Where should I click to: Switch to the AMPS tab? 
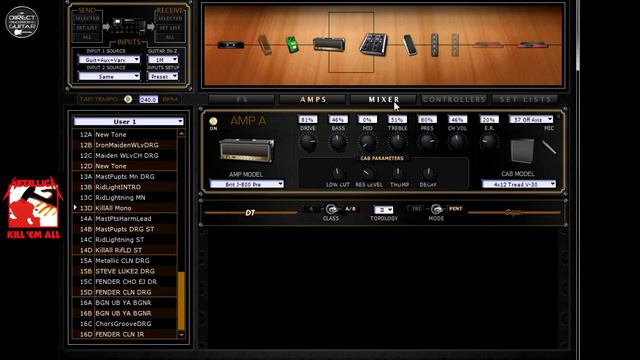(x=313, y=99)
